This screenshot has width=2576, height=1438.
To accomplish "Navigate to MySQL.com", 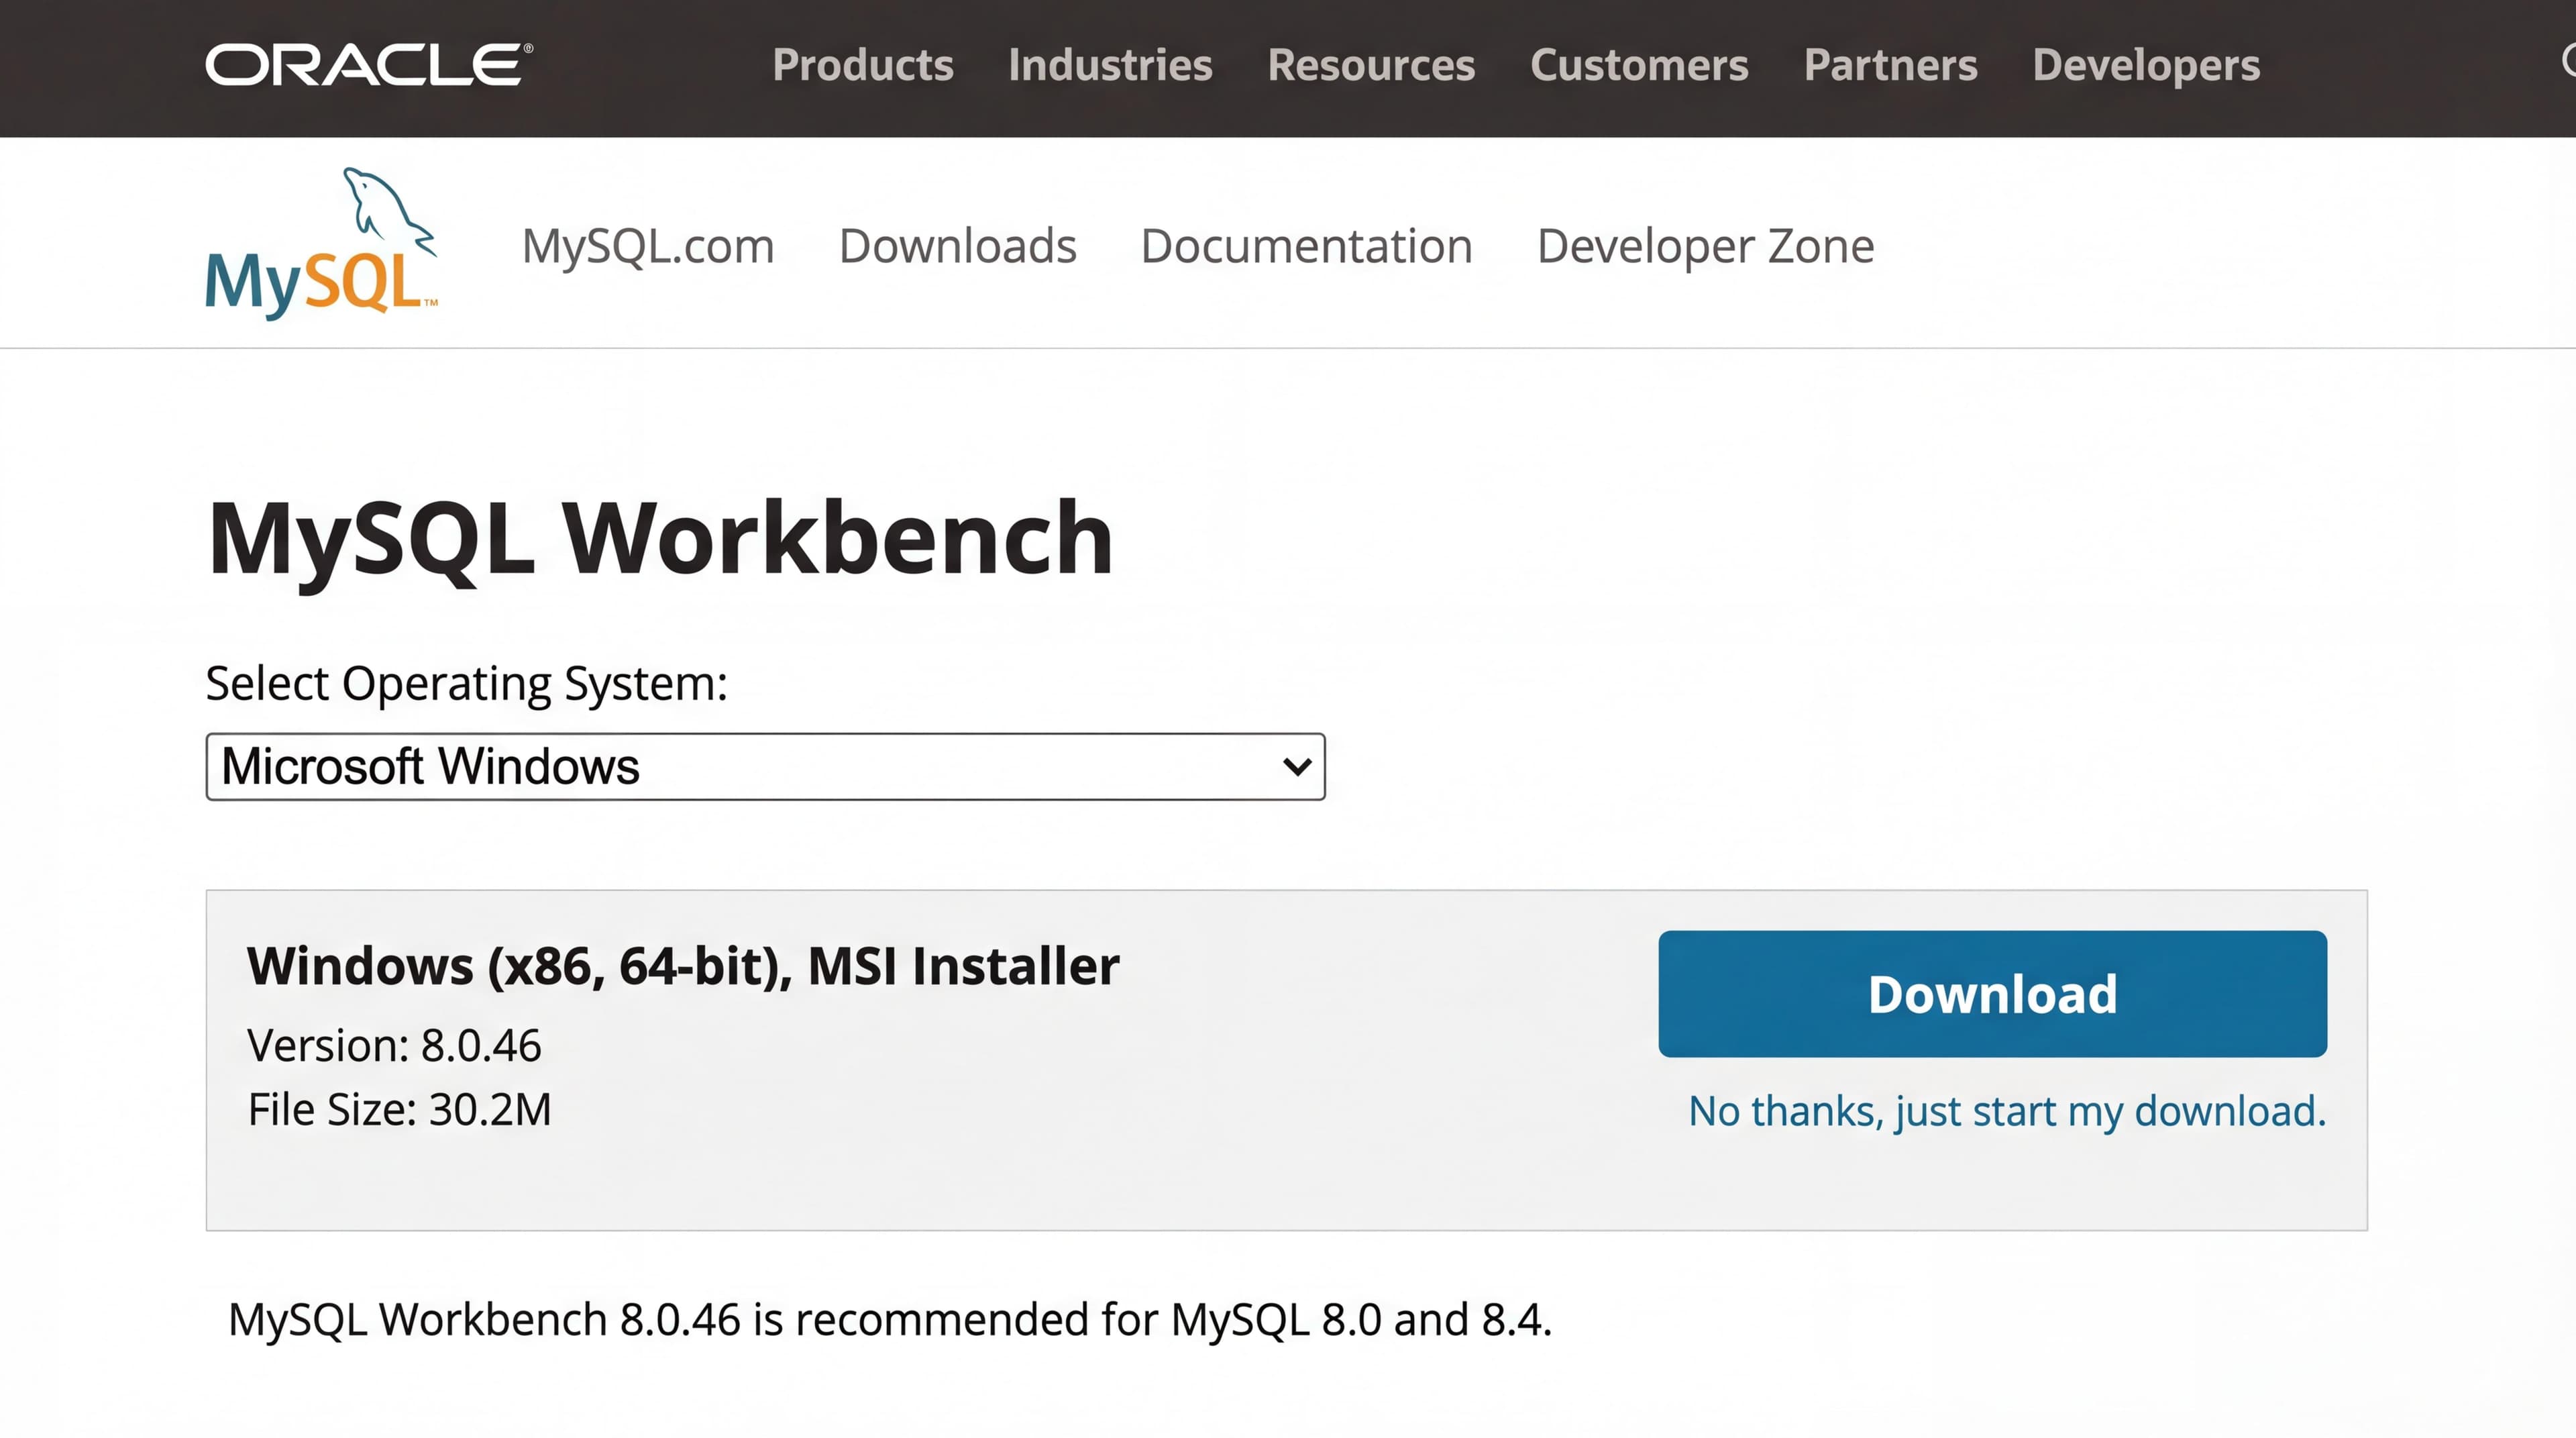I will point(648,246).
